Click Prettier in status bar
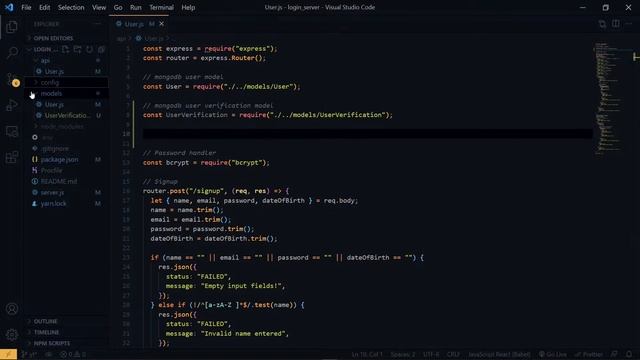The width and height of the screenshot is (640, 360). [x=589, y=354]
